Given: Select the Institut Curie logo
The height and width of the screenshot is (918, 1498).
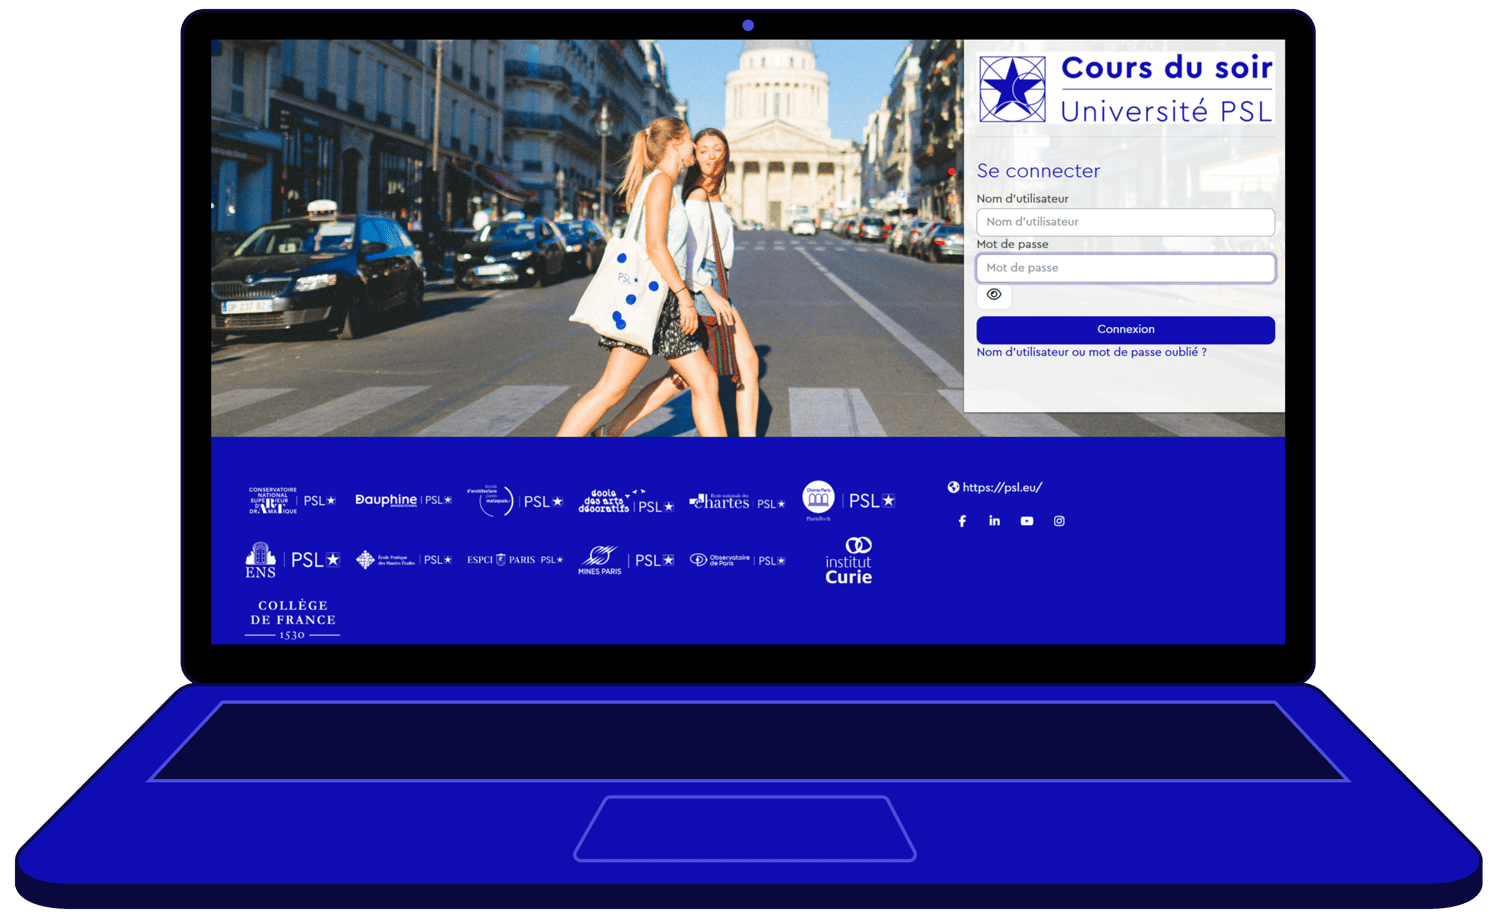Looking at the screenshot, I should point(849,560).
